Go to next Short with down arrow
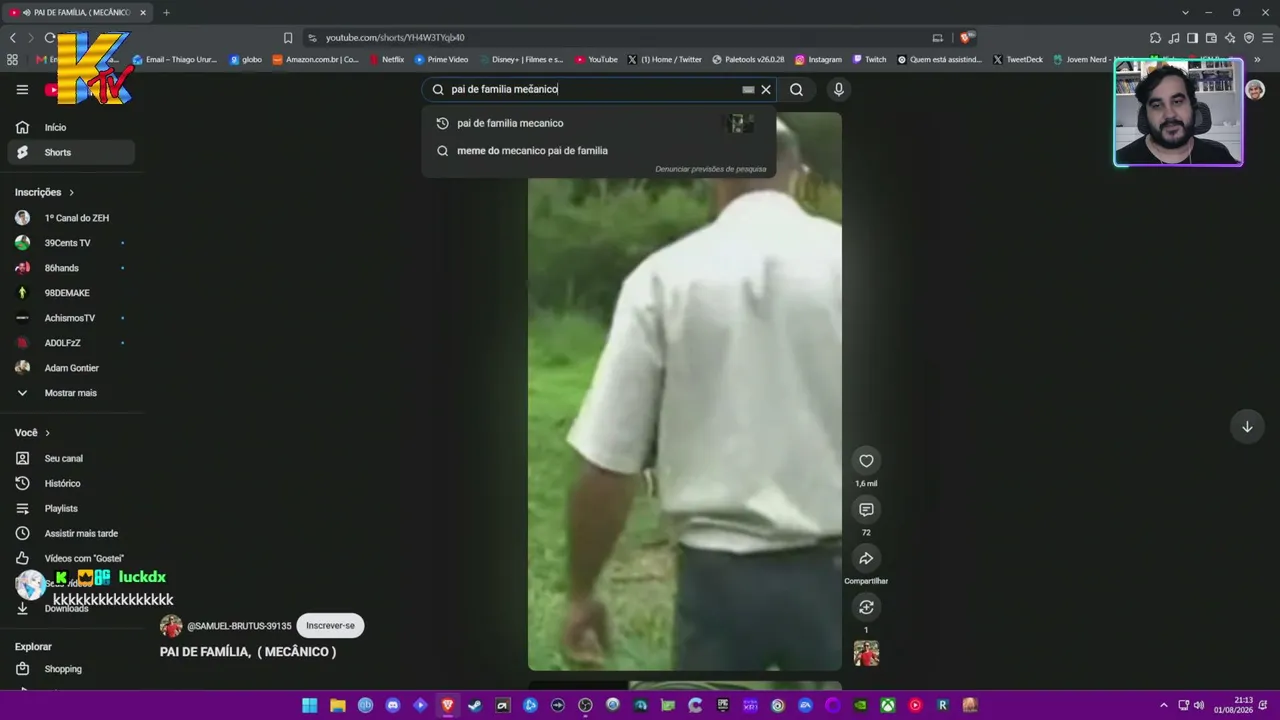 pos(1247,427)
